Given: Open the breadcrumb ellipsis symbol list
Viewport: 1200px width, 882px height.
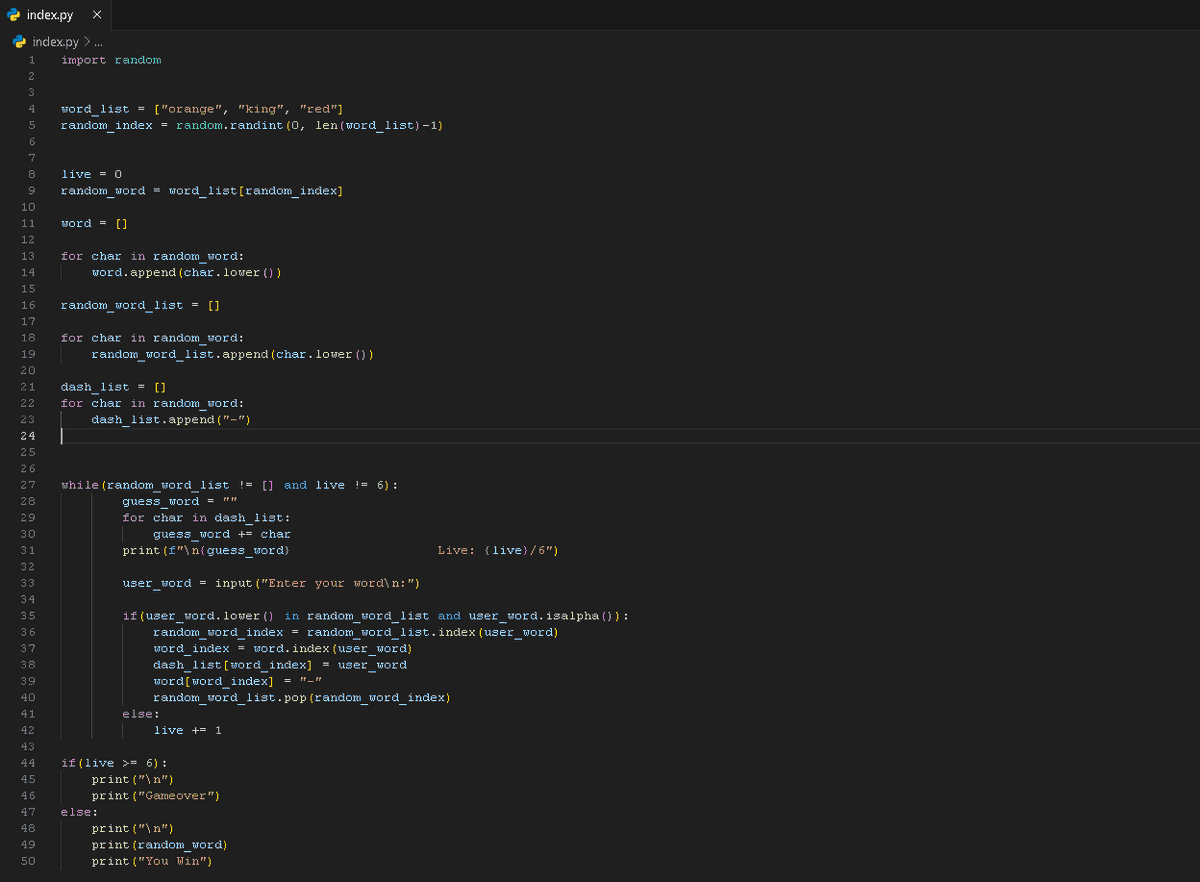Looking at the screenshot, I should point(99,42).
